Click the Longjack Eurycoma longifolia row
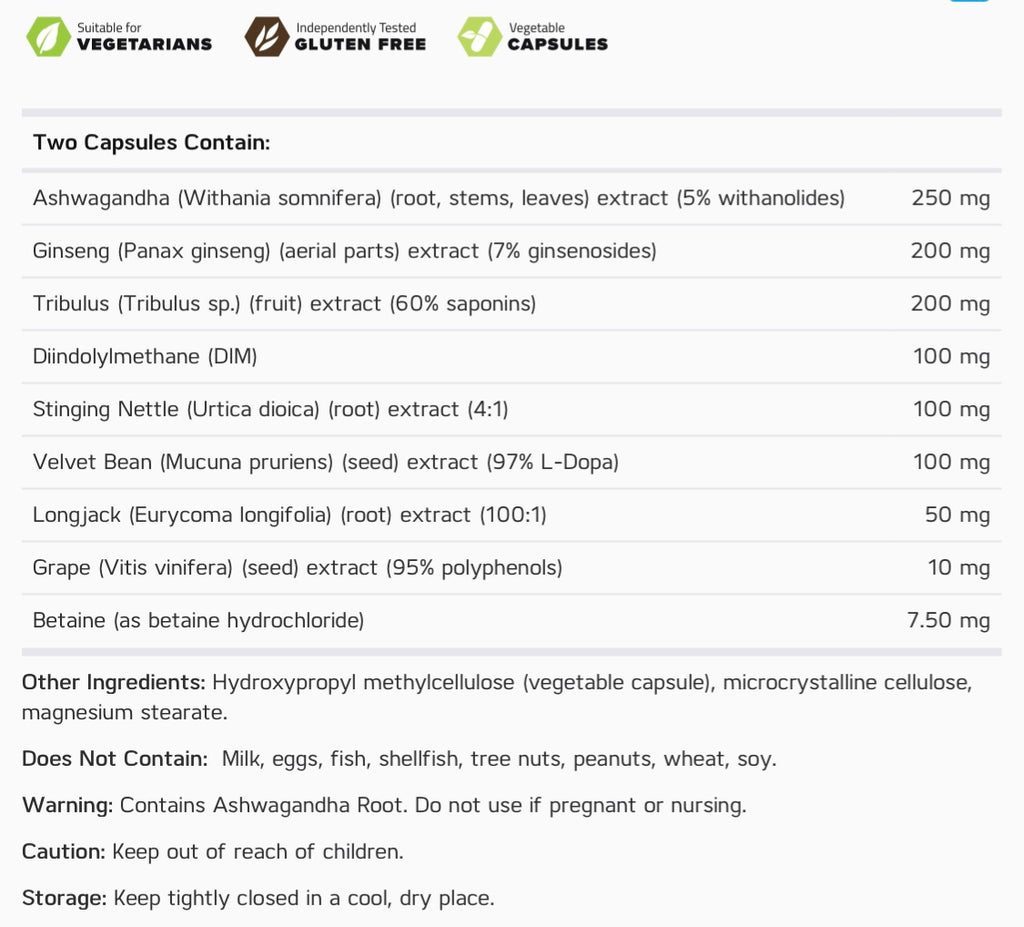 tap(511, 515)
